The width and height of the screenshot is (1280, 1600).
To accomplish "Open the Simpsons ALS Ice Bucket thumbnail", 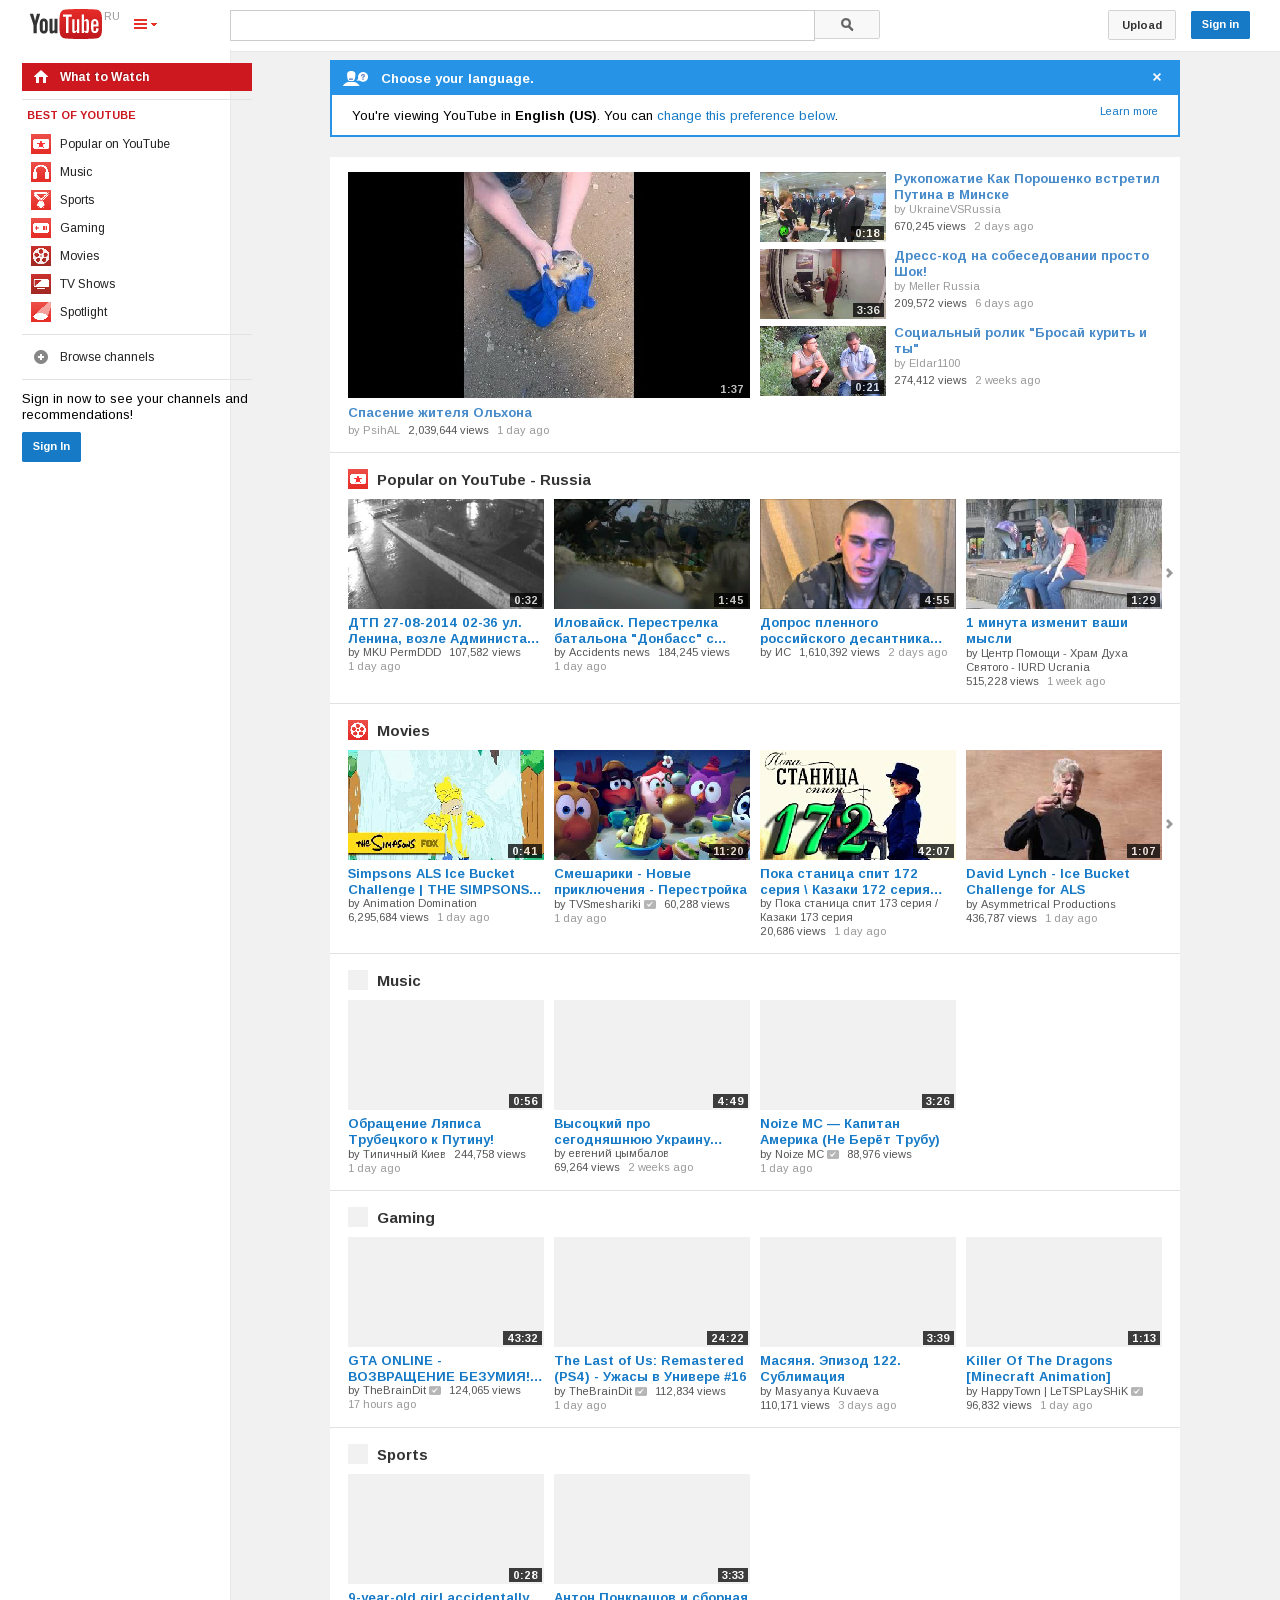I will (446, 805).
